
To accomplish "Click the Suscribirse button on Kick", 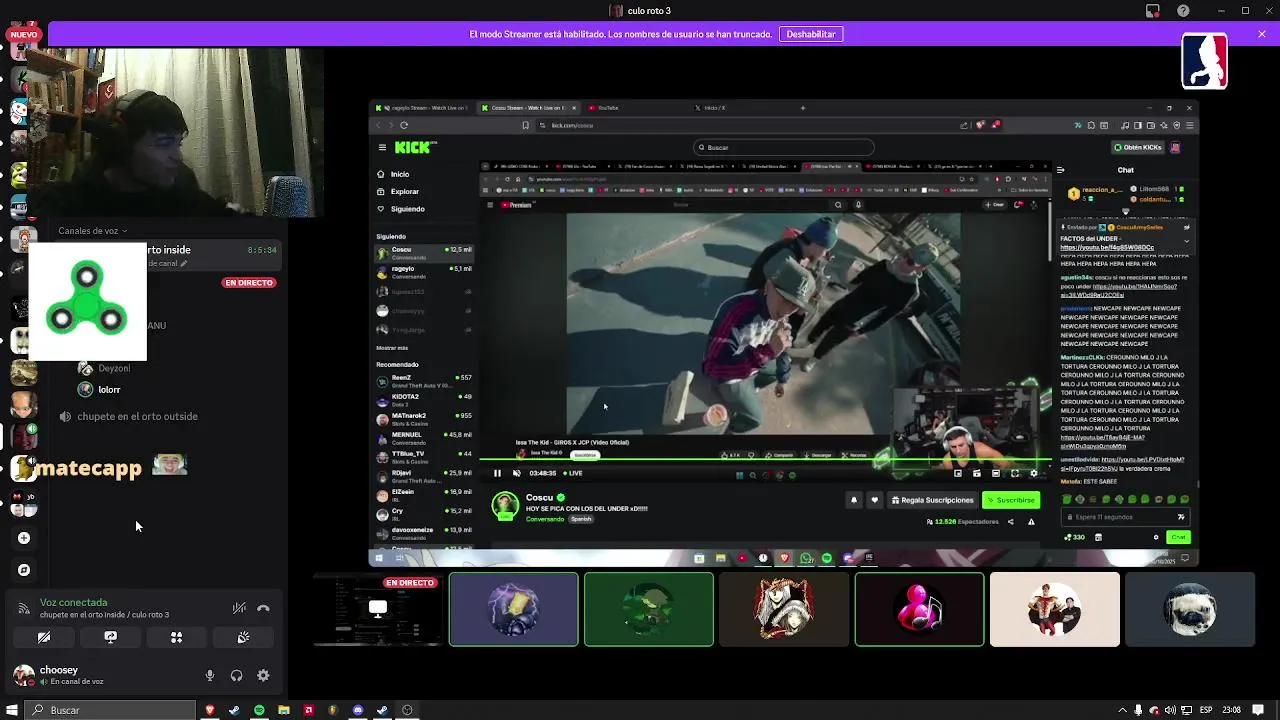I will coord(1011,500).
